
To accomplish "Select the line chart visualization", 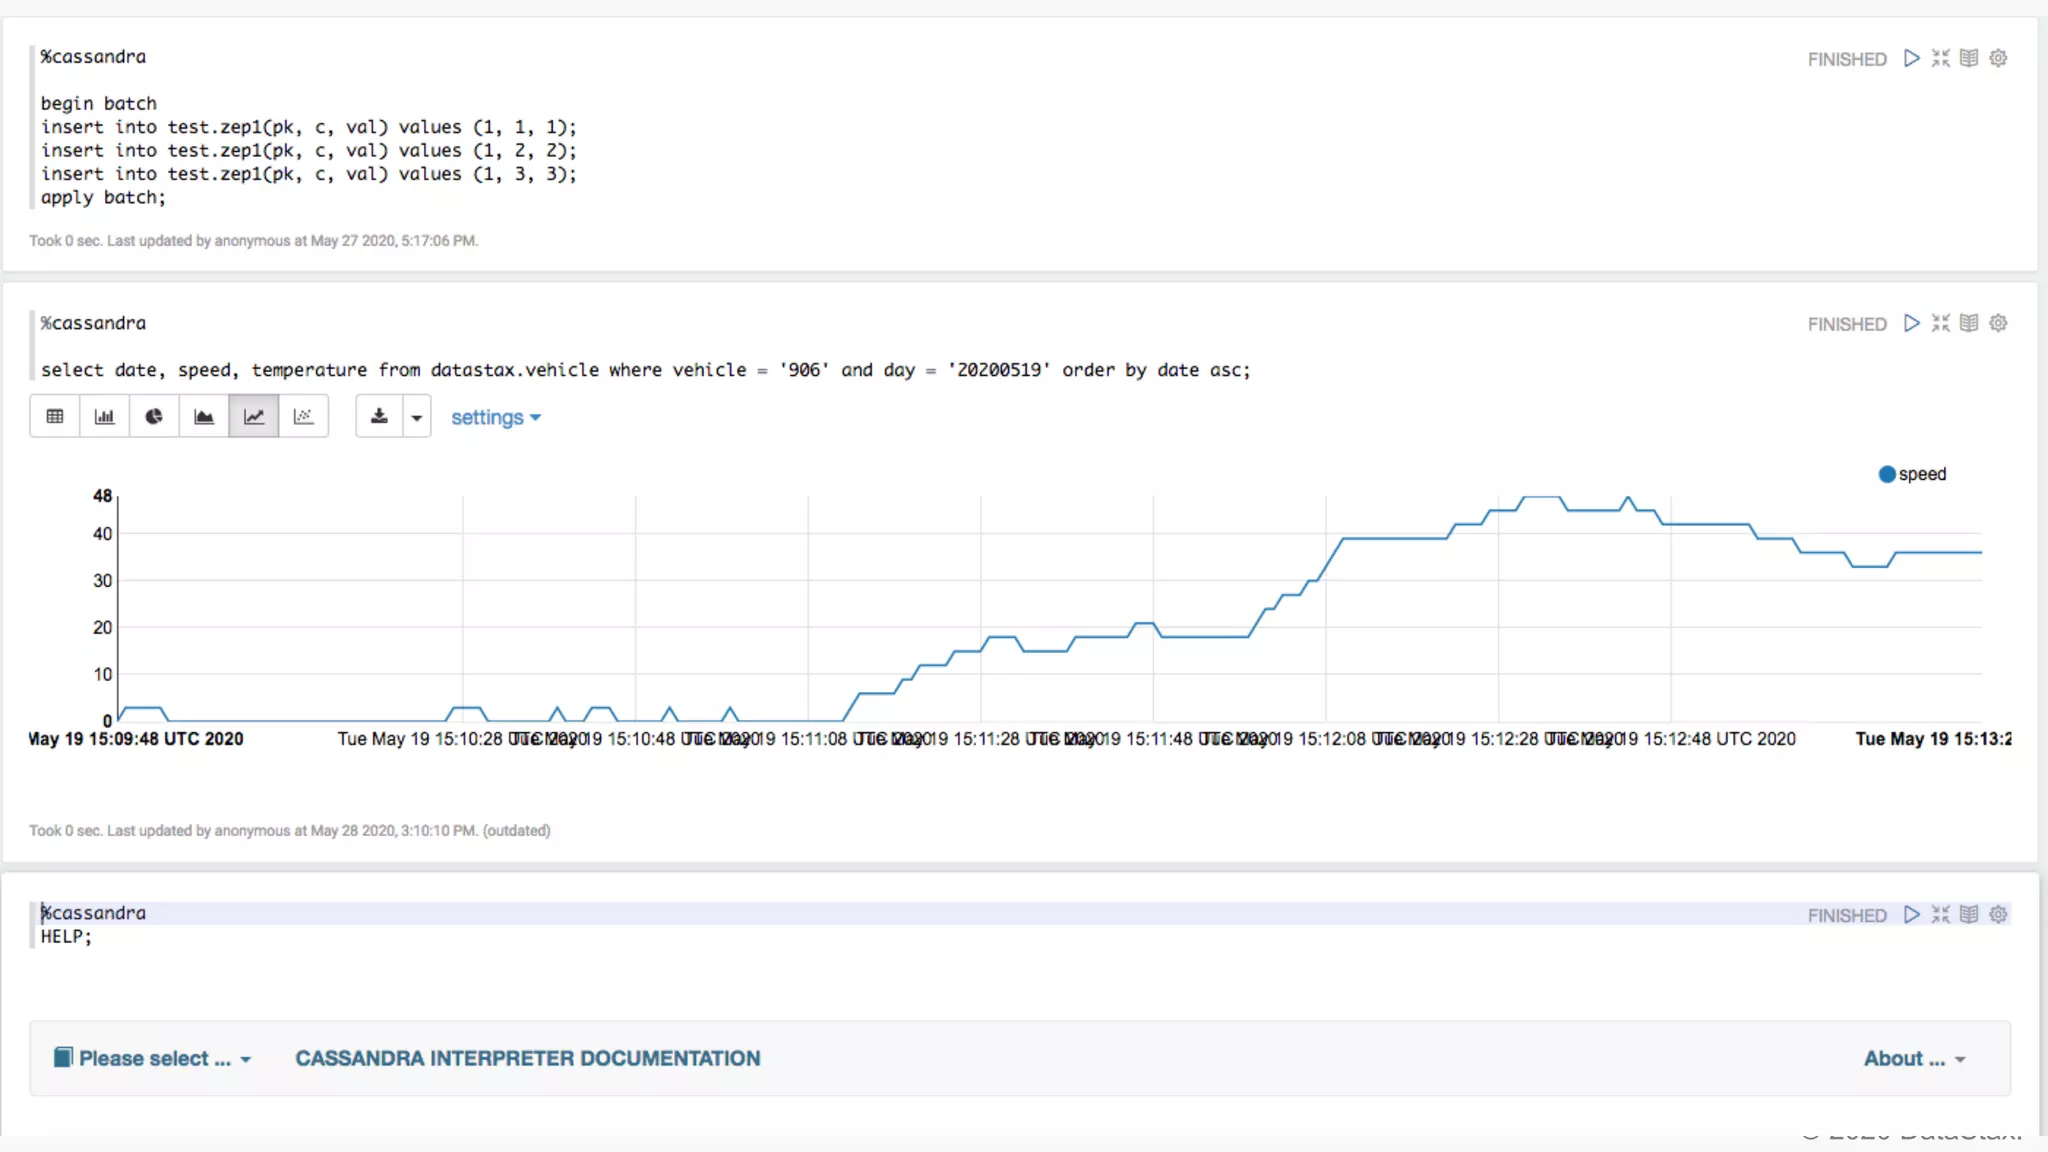I will click(x=254, y=416).
